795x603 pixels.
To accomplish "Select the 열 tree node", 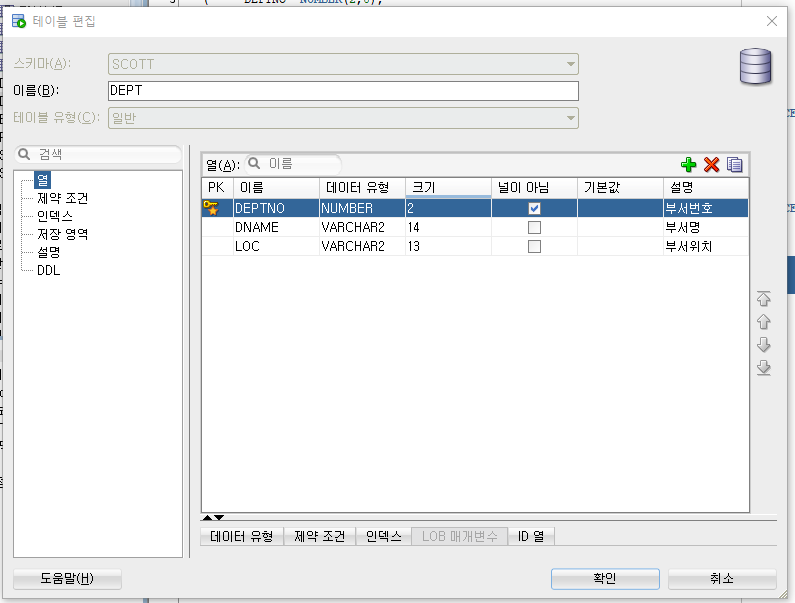I will [43, 180].
